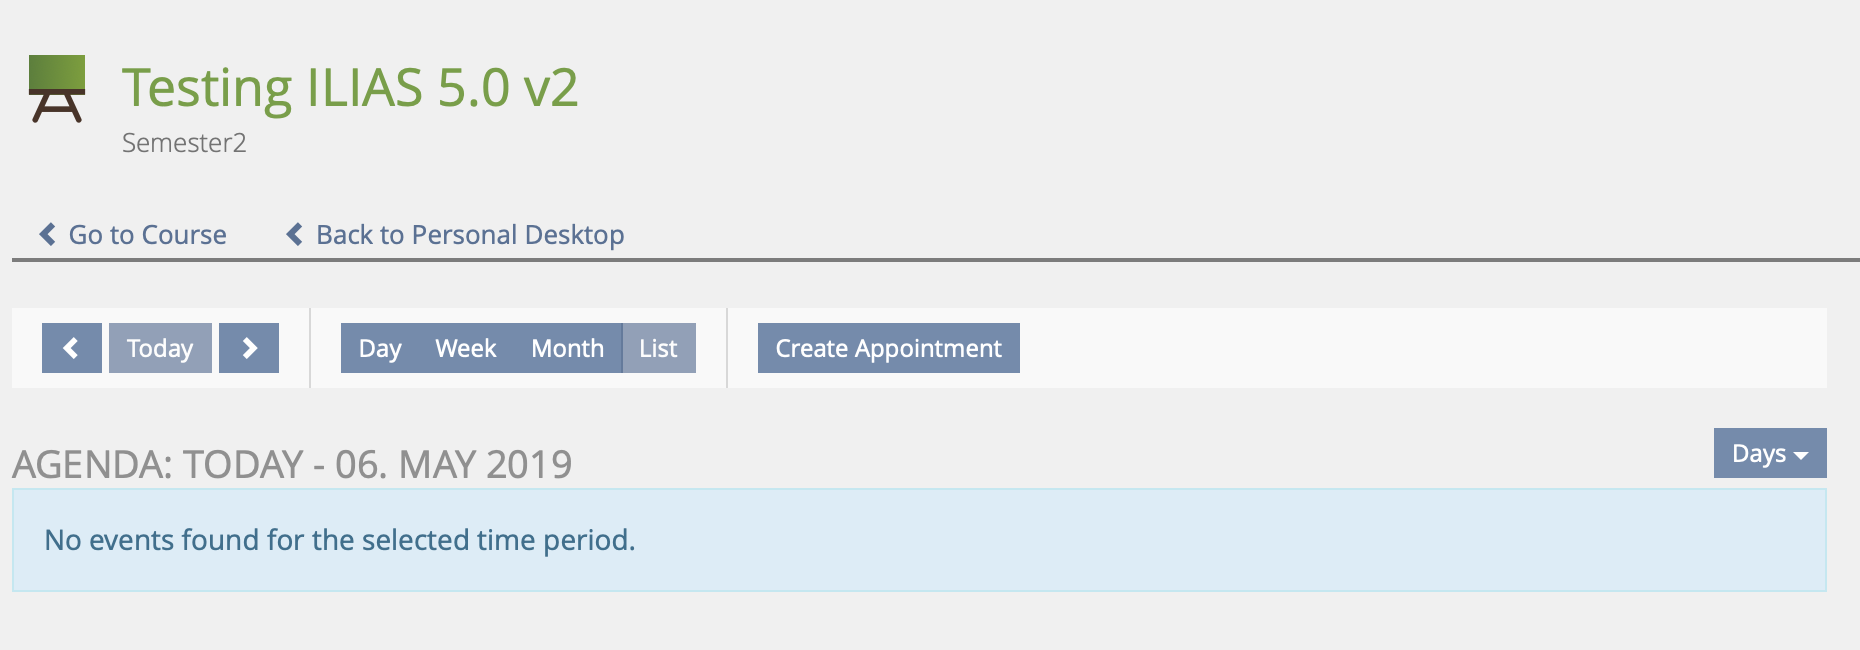
Task: Switch to Month view
Action: [x=567, y=348]
